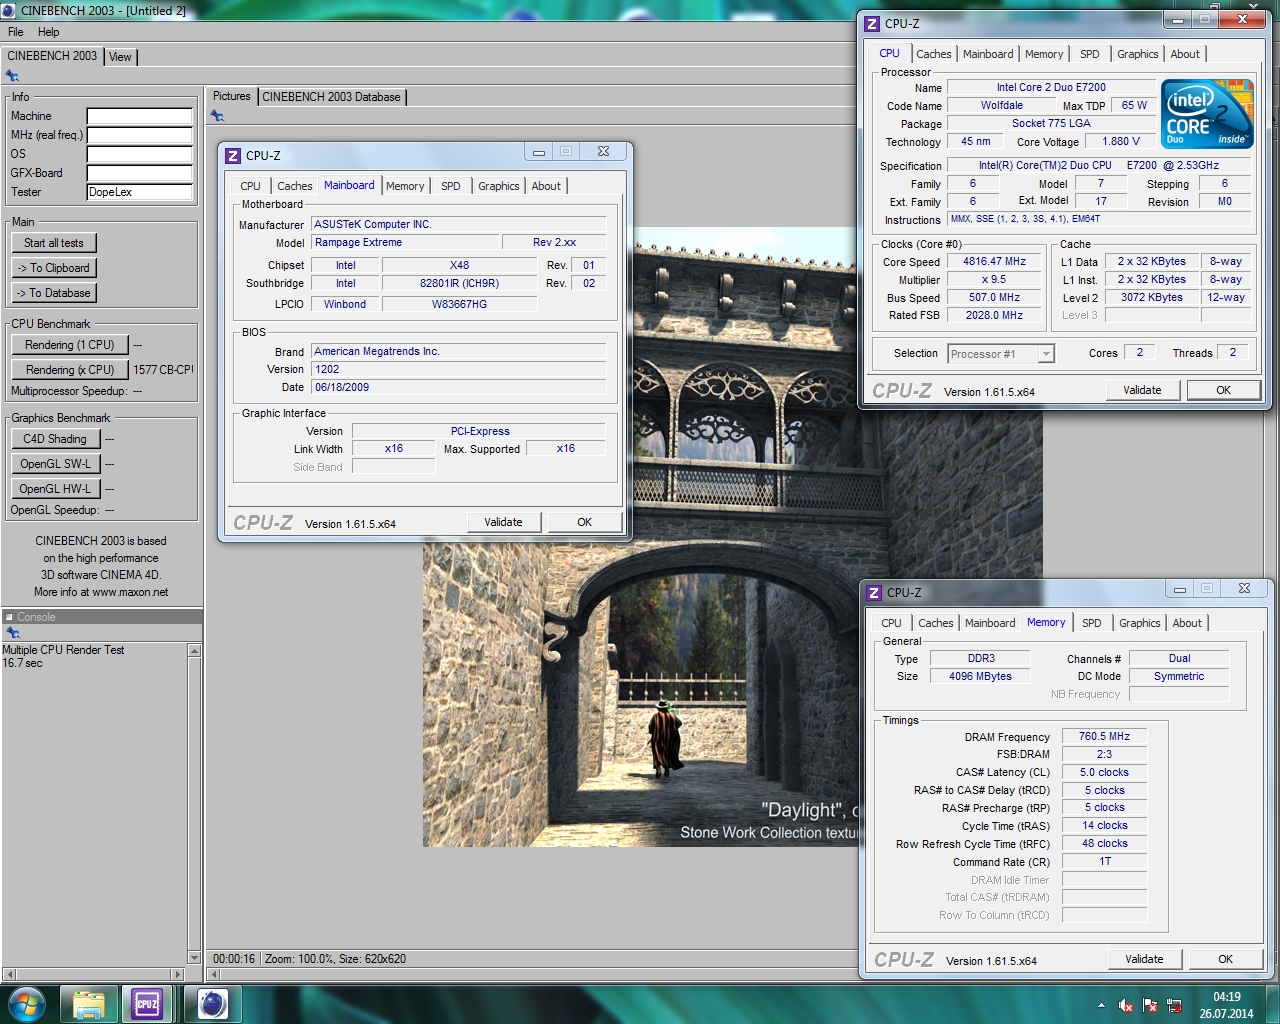Image resolution: width=1280 pixels, height=1024 pixels.
Task: Open CPU tab in Memory CPU-Z window
Action: [x=892, y=623]
